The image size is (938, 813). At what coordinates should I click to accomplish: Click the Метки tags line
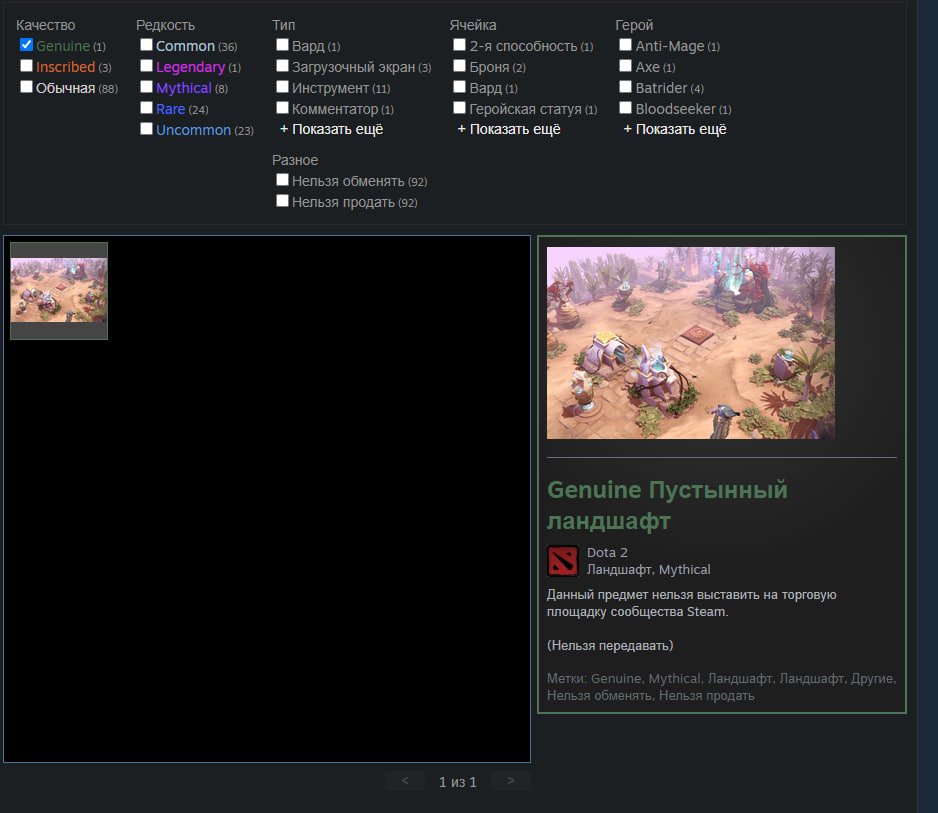(x=721, y=687)
